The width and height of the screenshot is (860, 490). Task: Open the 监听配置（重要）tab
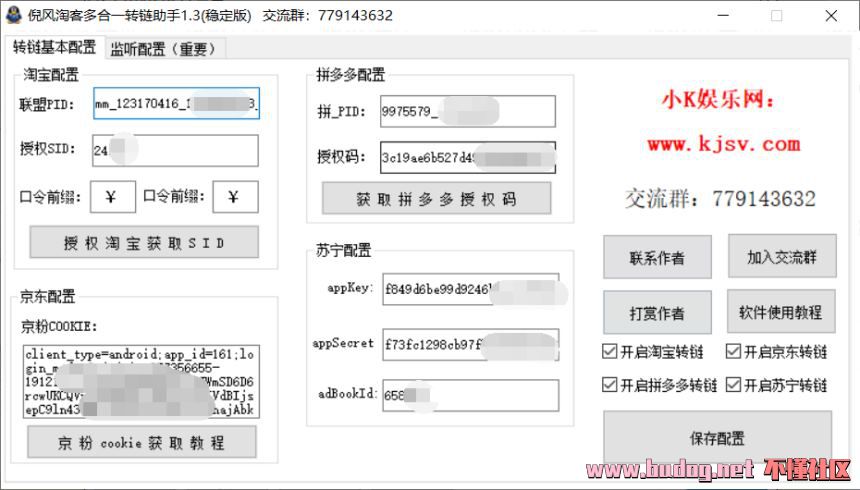164,49
